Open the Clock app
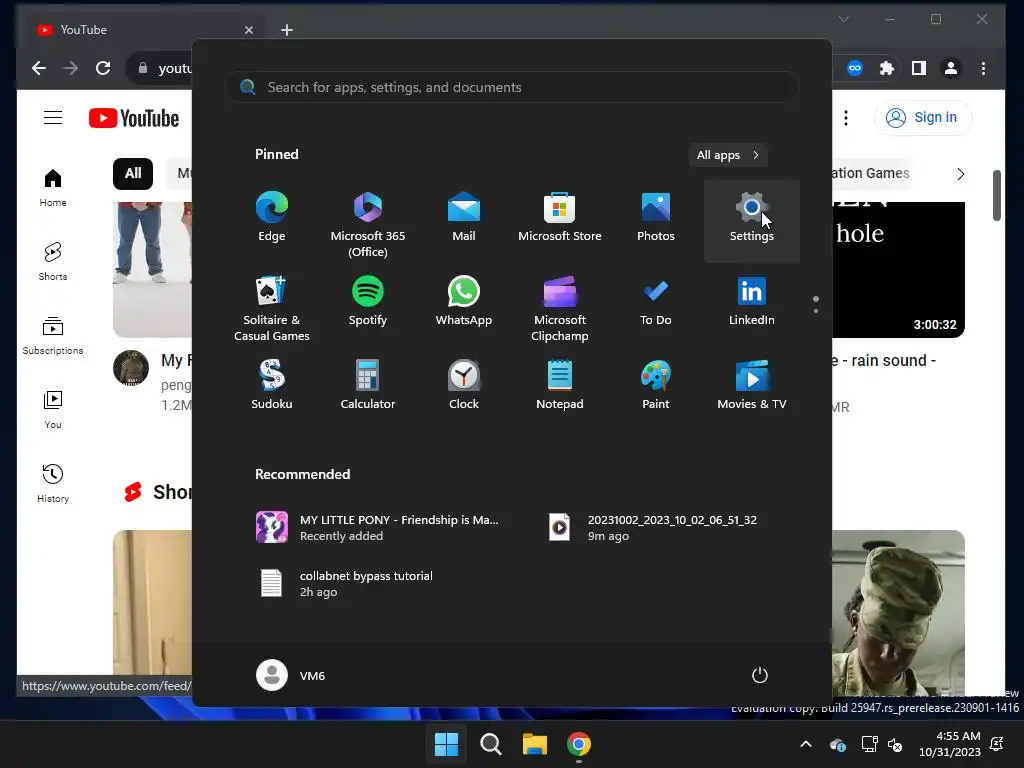This screenshot has height=768, width=1024. [464, 387]
